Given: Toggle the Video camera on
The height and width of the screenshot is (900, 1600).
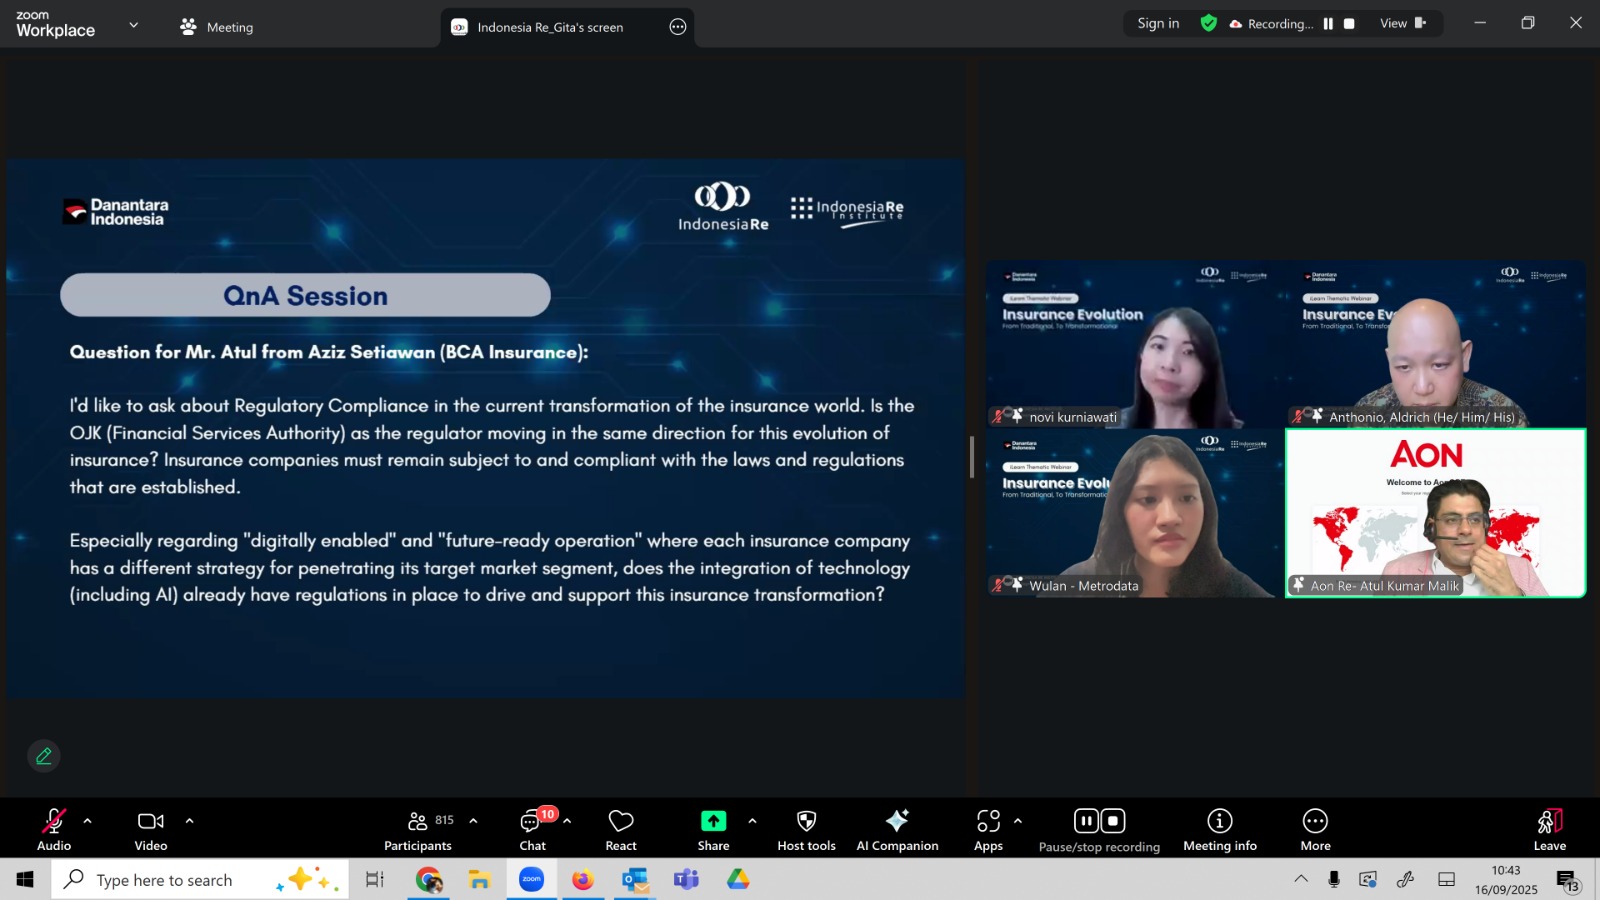Looking at the screenshot, I should pos(151,829).
